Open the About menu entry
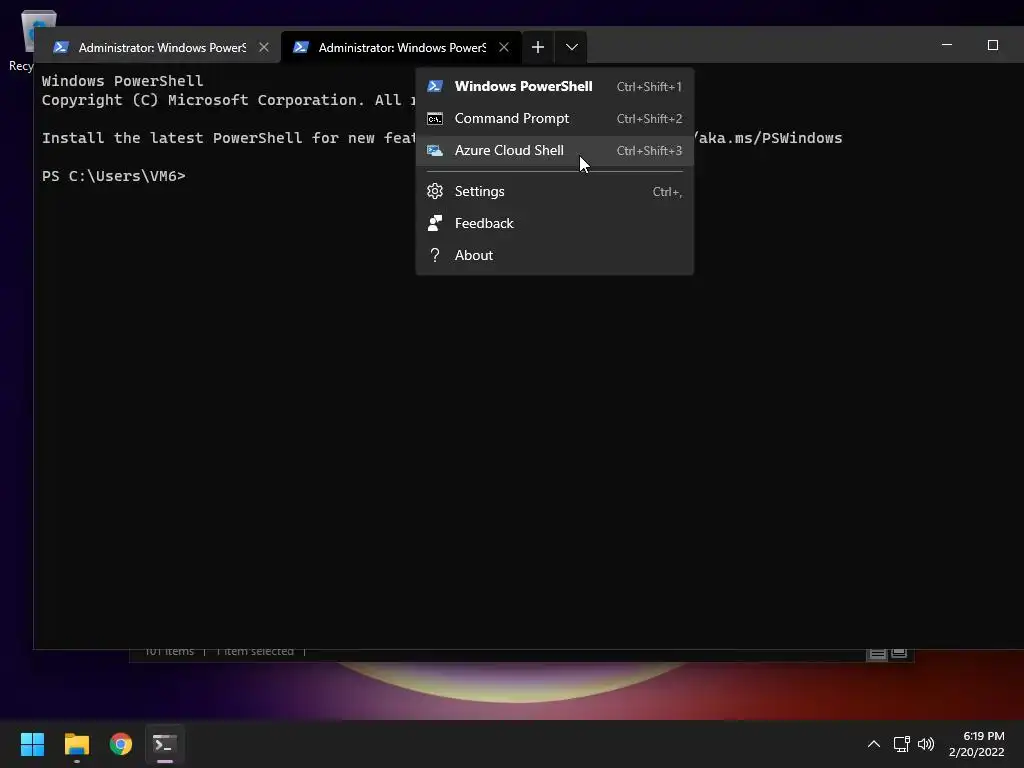This screenshot has width=1024, height=768. click(554, 255)
